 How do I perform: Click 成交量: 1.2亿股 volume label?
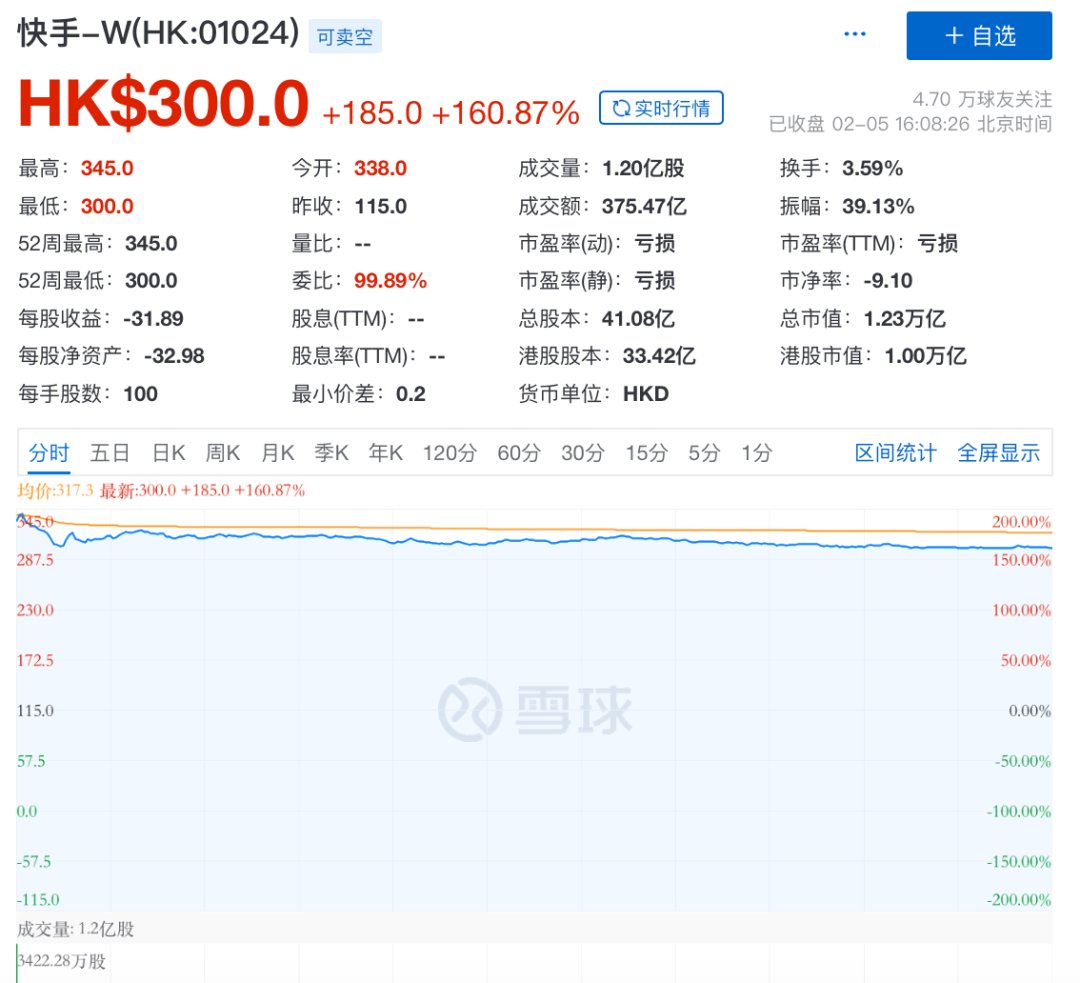point(76,929)
